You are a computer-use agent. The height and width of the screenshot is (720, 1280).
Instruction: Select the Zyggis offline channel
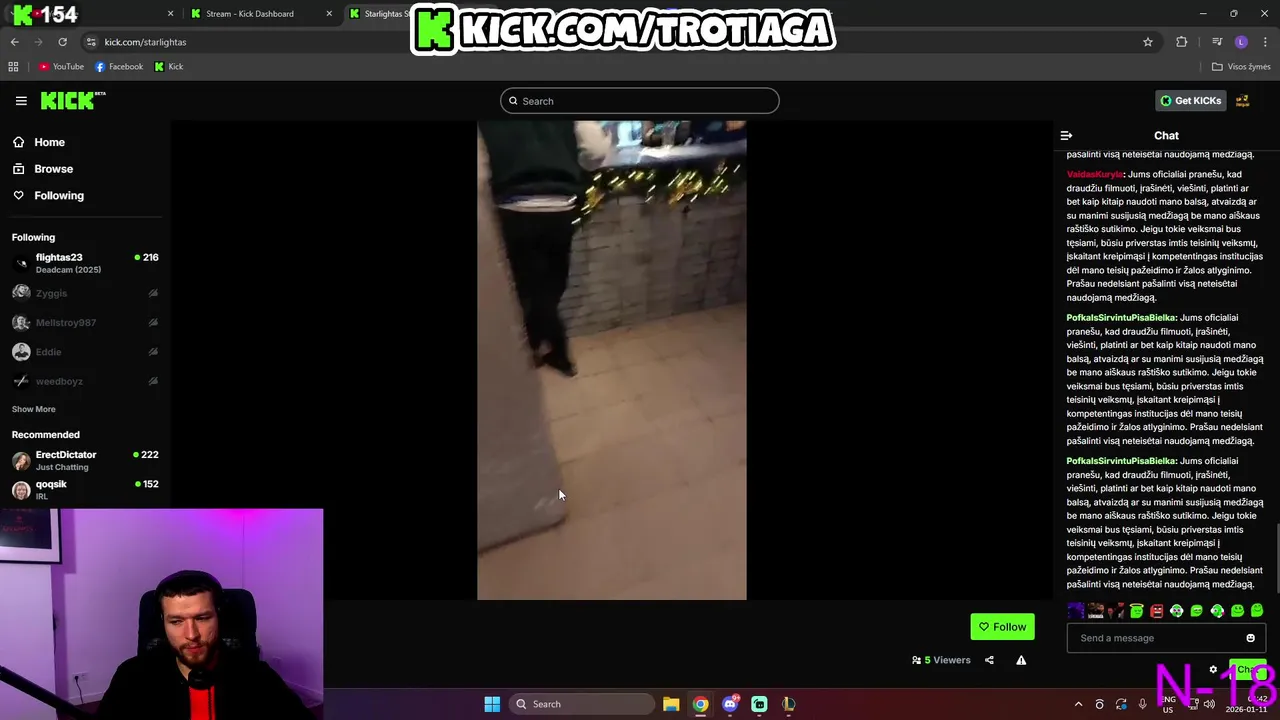click(x=85, y=293)
